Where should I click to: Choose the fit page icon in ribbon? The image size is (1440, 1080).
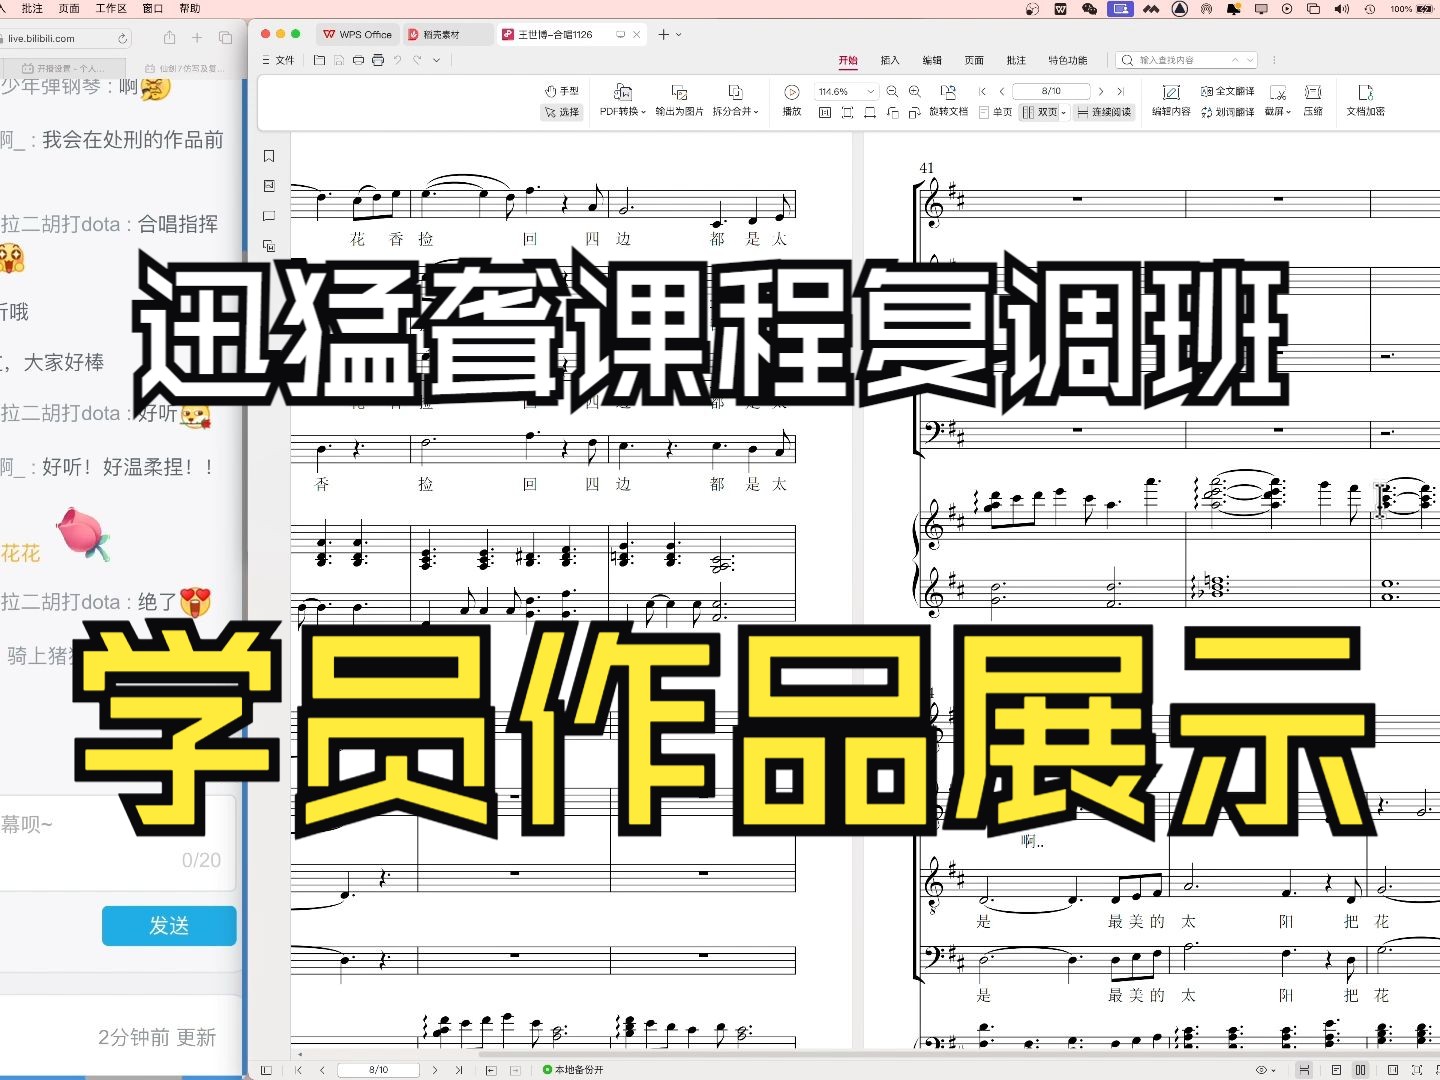(847, 113)
